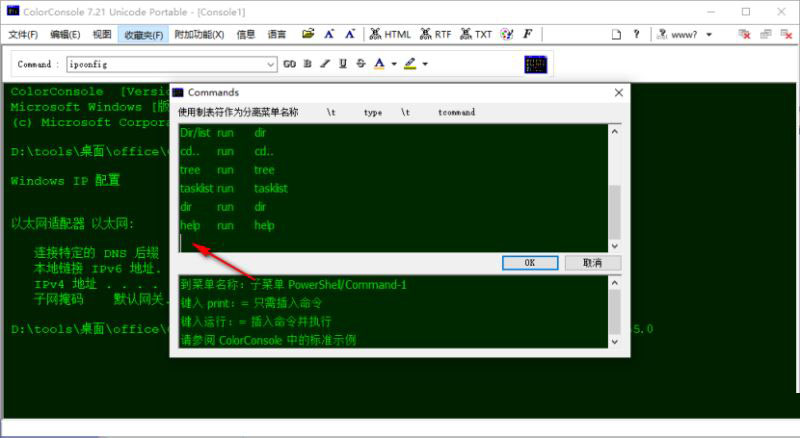Toggle underline formatting
The image size is (800, 438).
tap(343, 64)
